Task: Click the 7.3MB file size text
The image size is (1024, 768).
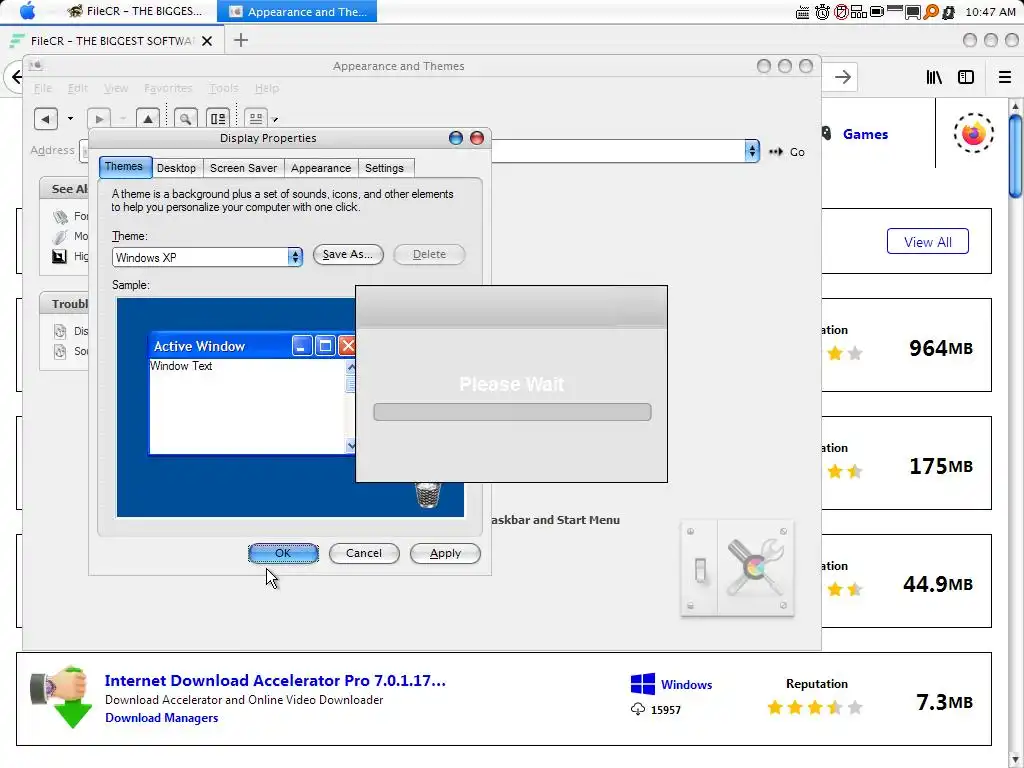Action: (x=944, y=702)
